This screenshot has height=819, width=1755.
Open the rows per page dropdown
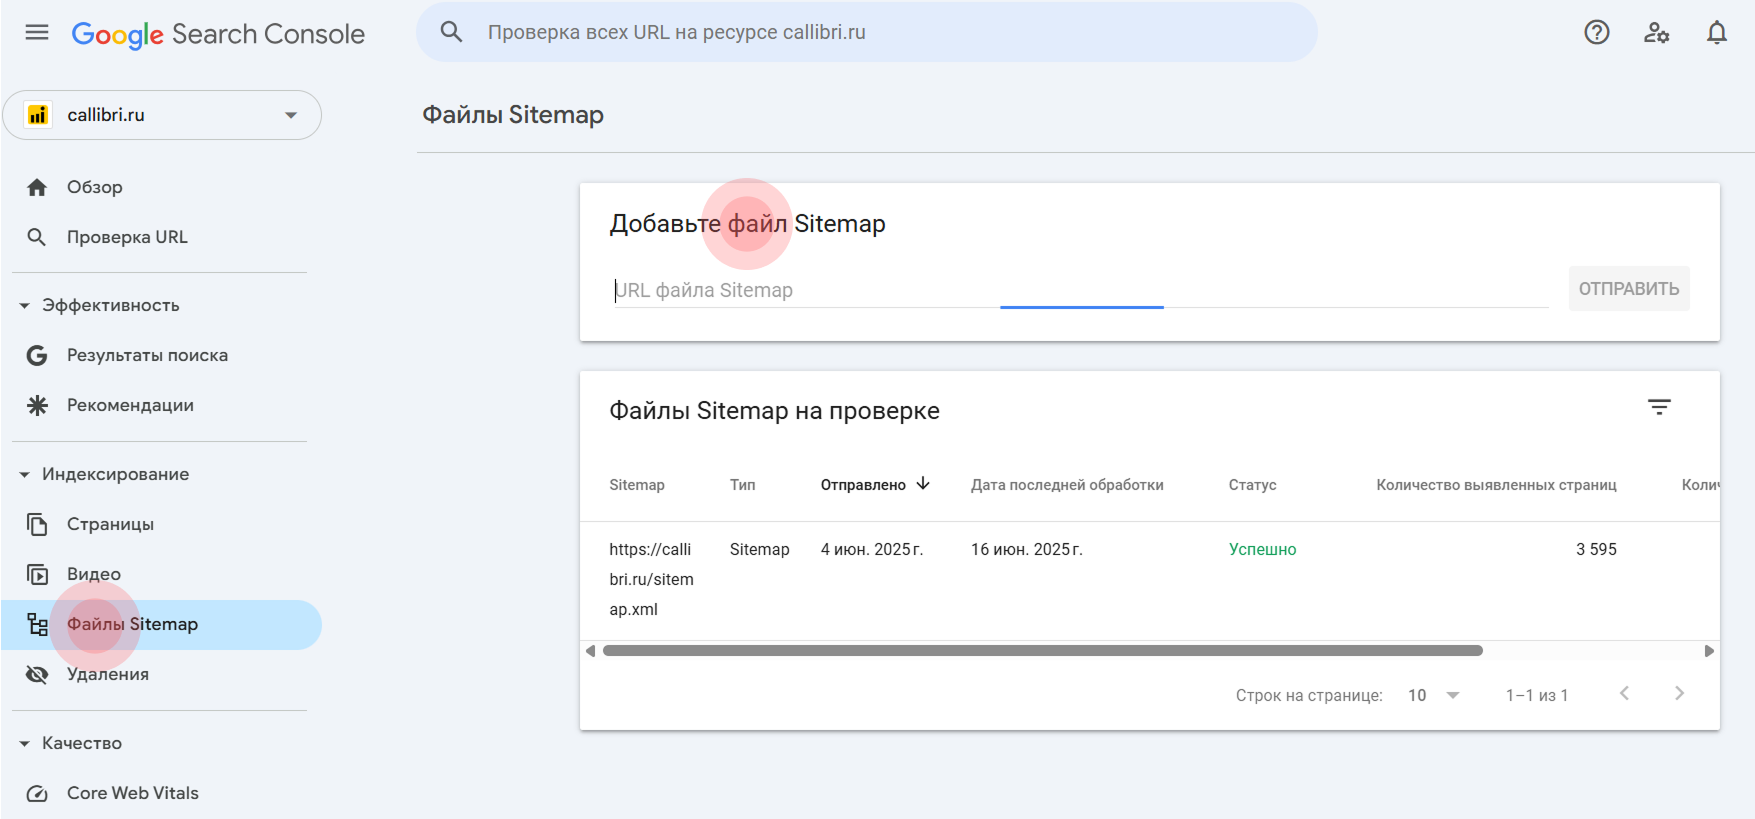(x=1434, y=695)
